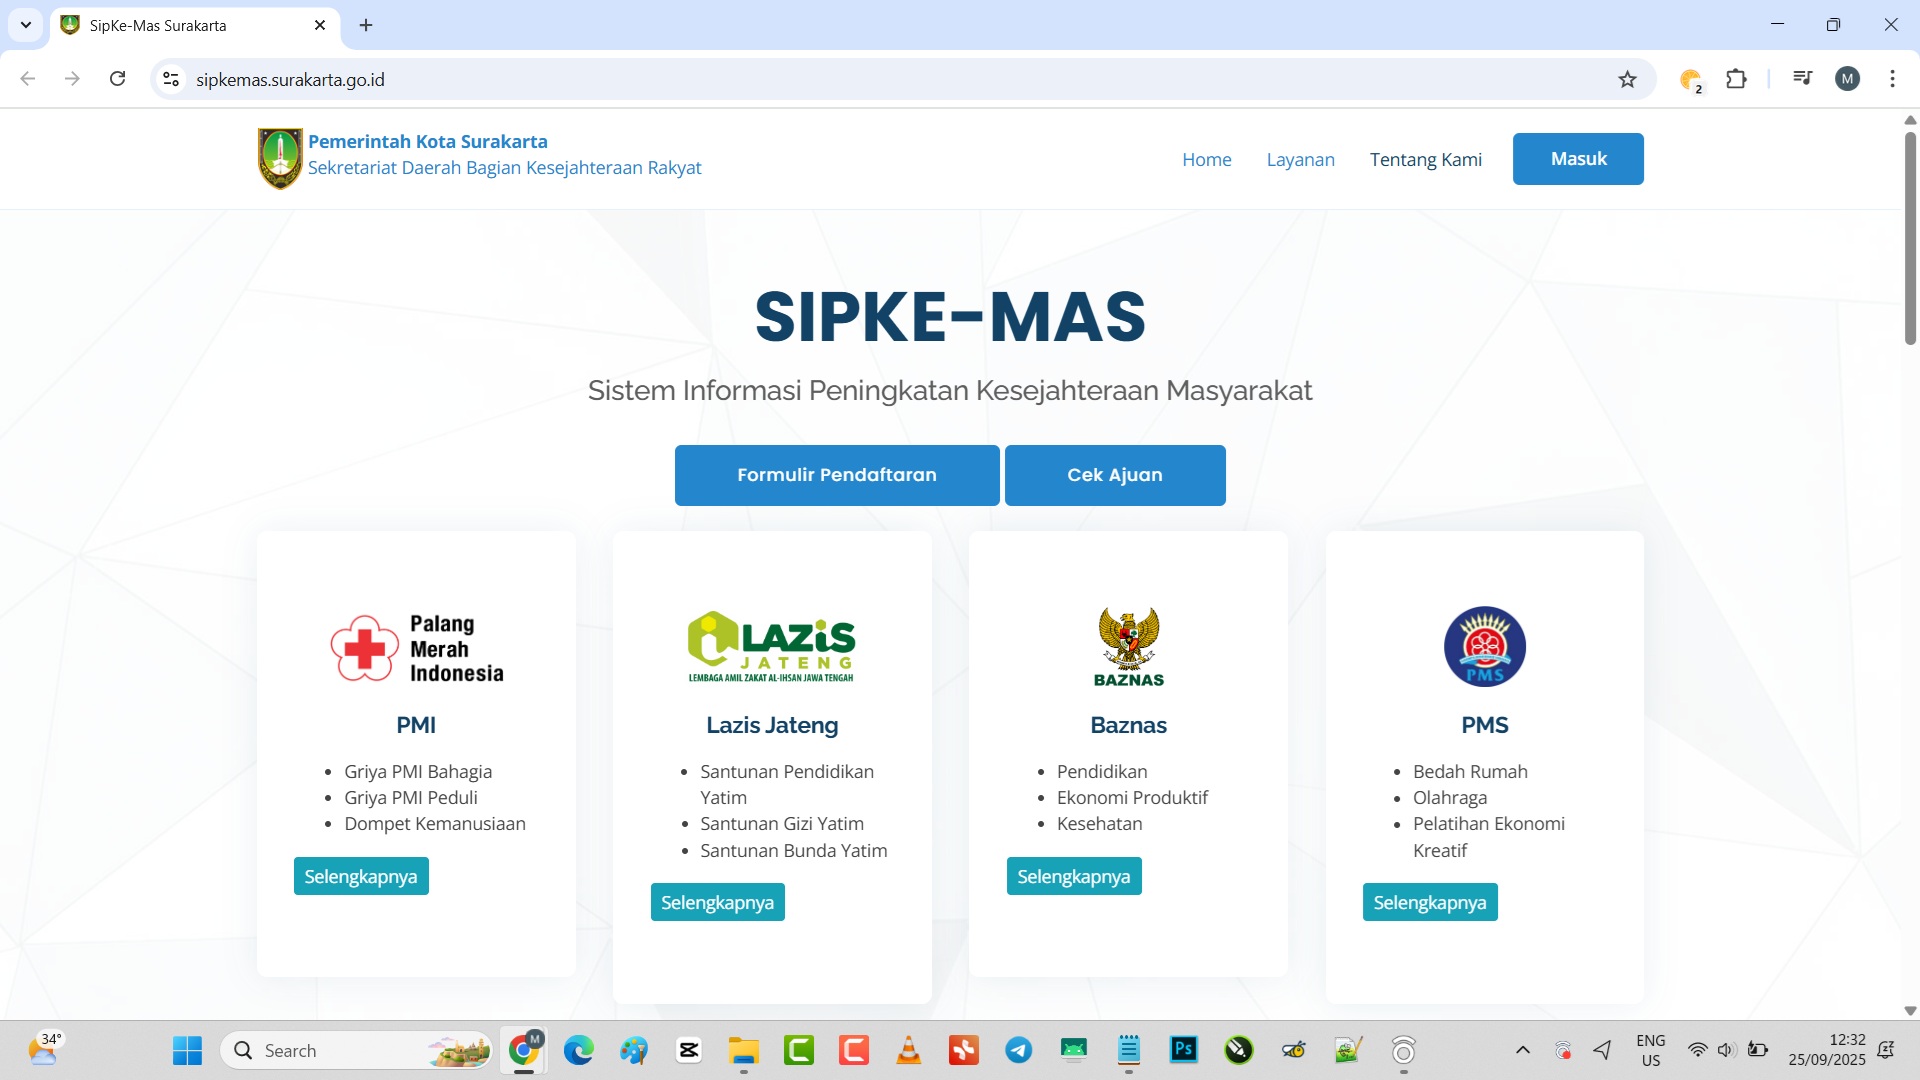This screenshot has width=1920, height=1080.
Task: Open the browser extensions puzzle icon
Action: point(1736,79)
